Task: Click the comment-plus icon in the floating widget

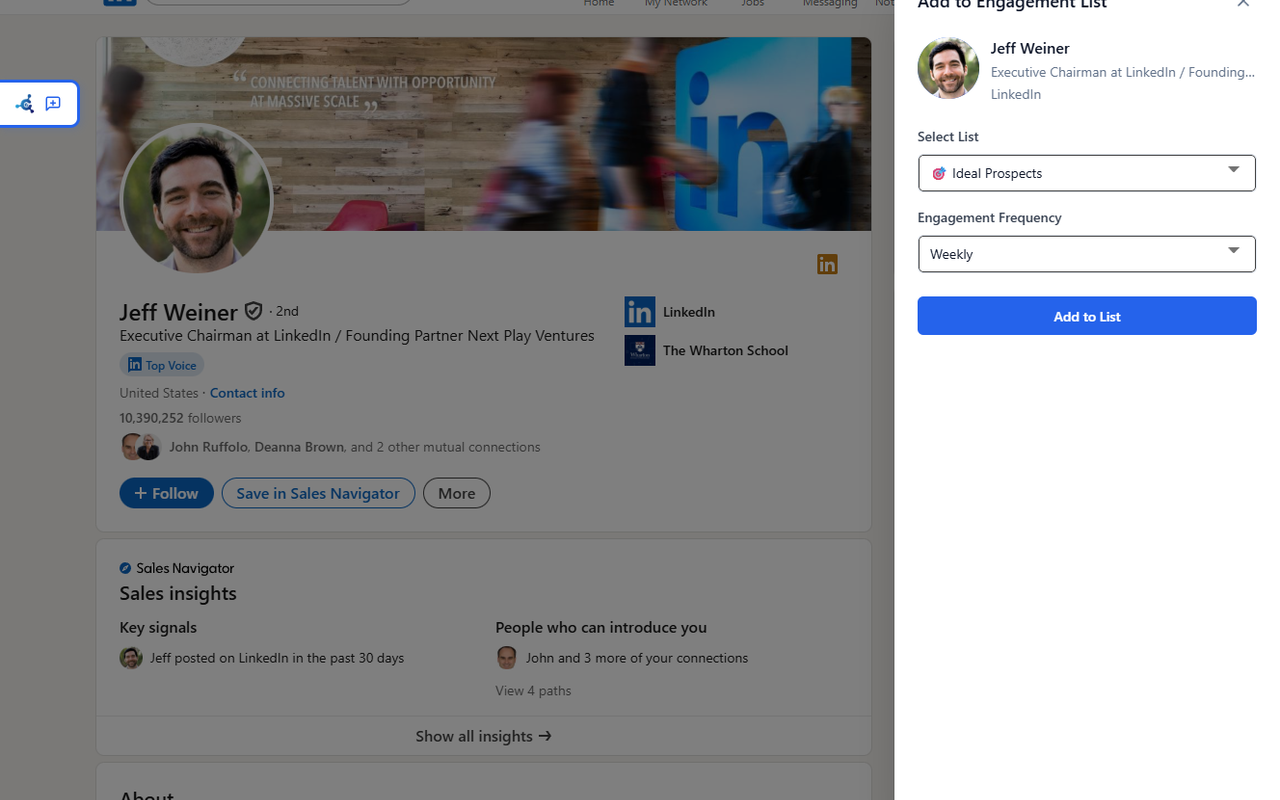Action: tap(53, 104)
